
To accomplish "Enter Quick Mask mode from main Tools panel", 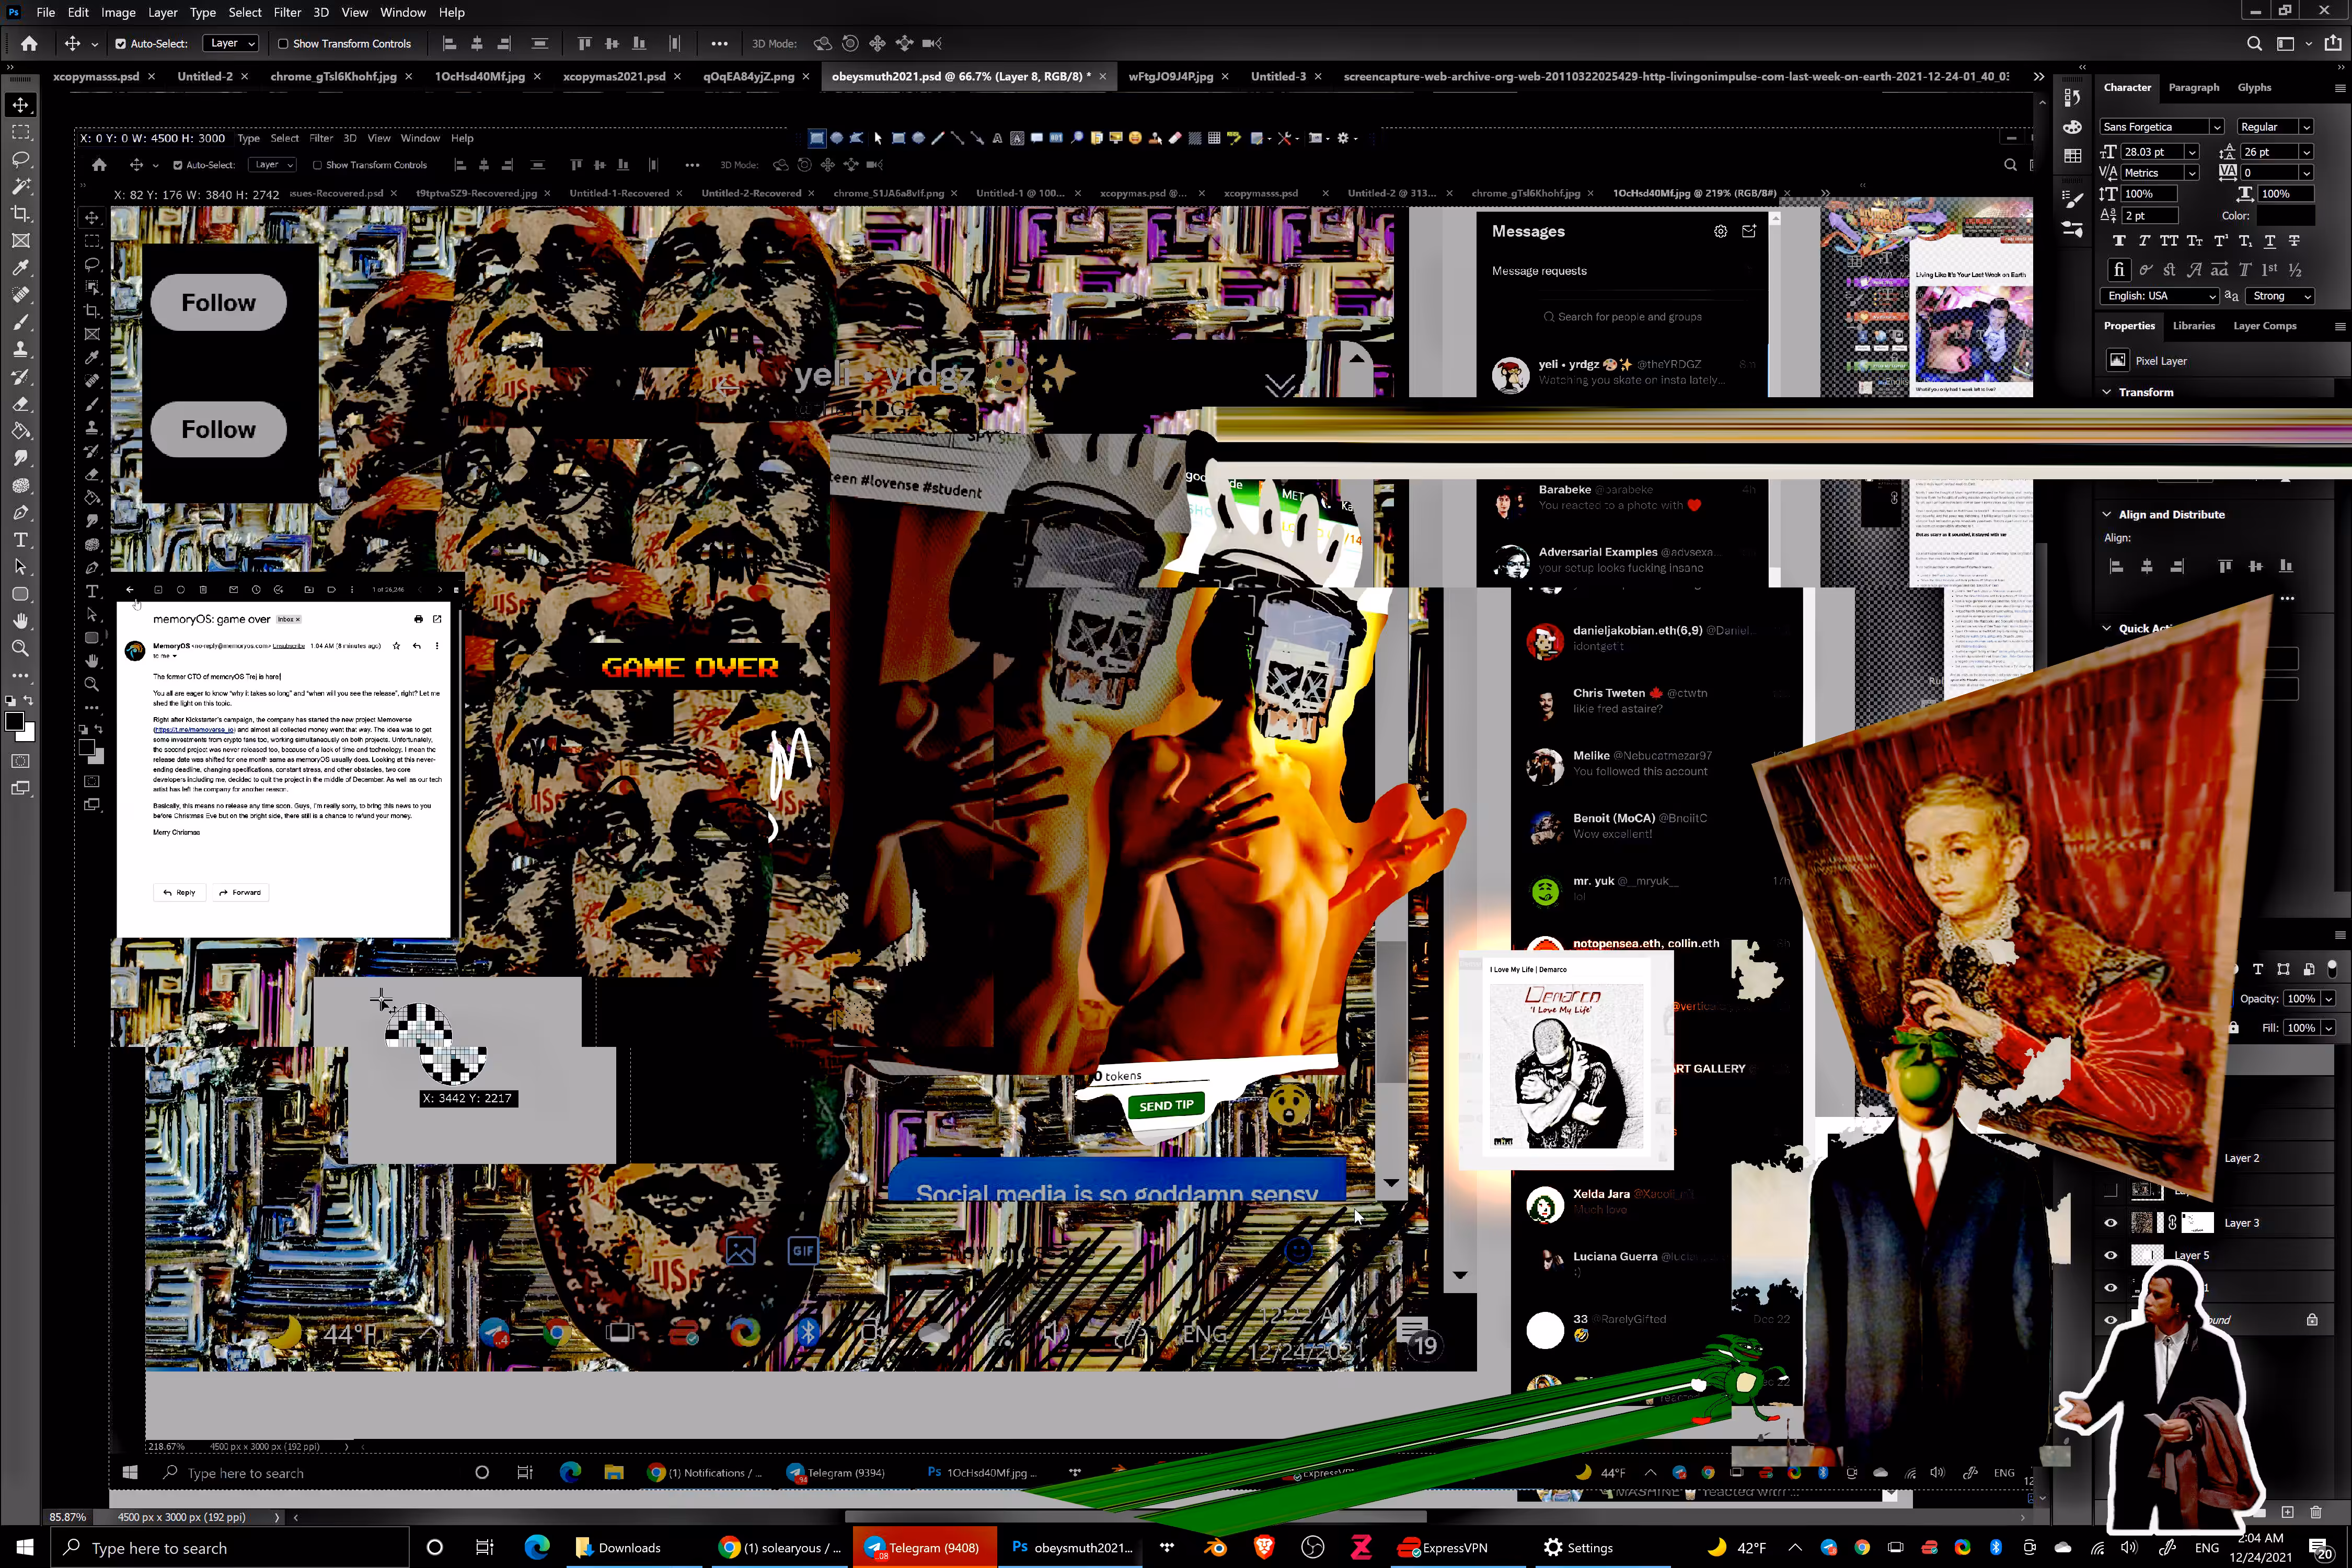I will coord(20,761).
